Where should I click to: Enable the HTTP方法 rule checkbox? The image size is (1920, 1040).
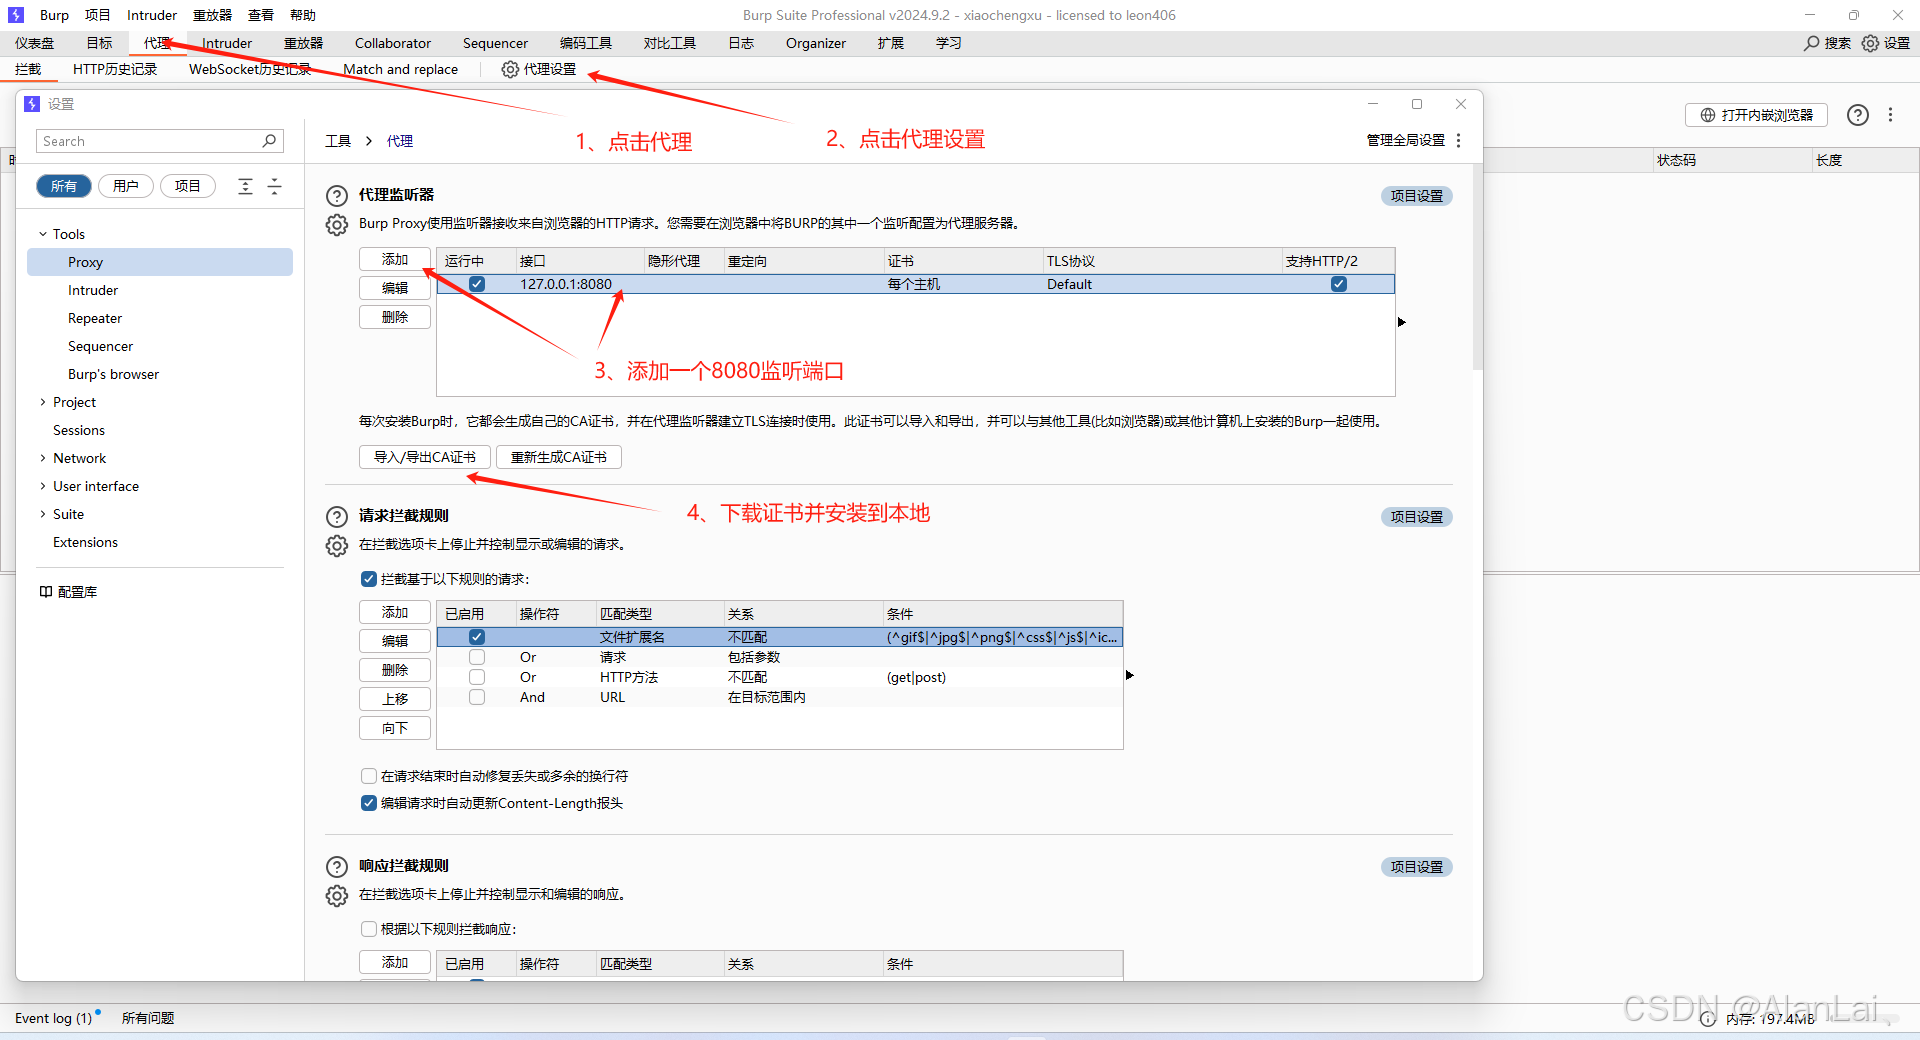pos(477,677)
